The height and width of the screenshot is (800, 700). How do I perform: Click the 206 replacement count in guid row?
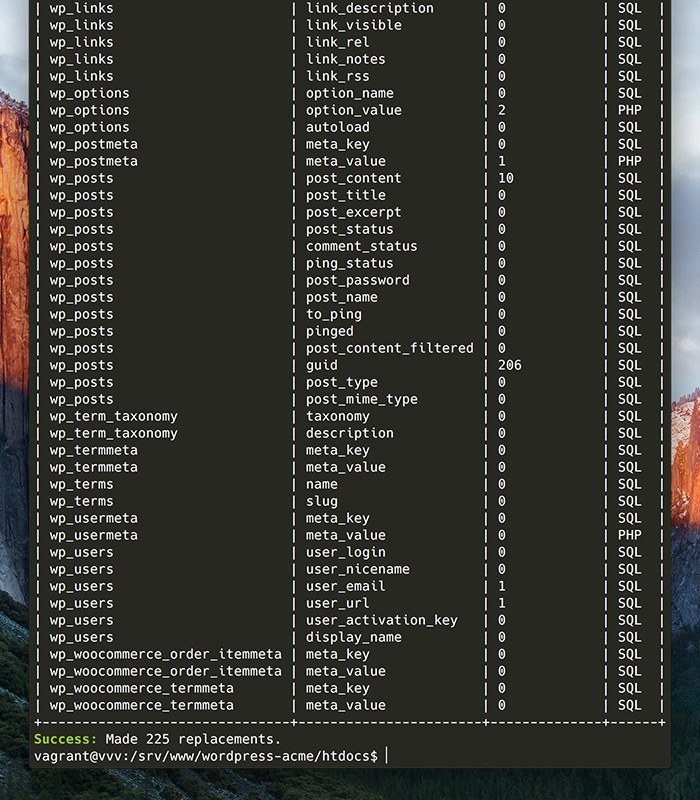(x=509, y=365)
